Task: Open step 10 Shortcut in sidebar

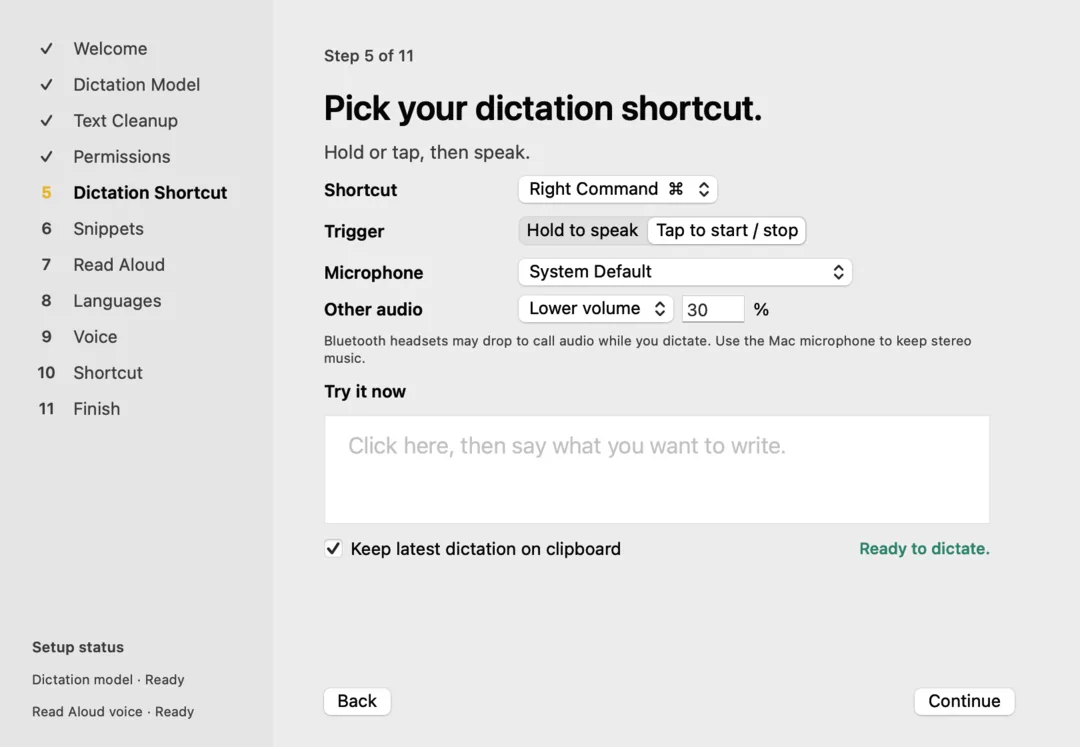Action: click(107, 372)
